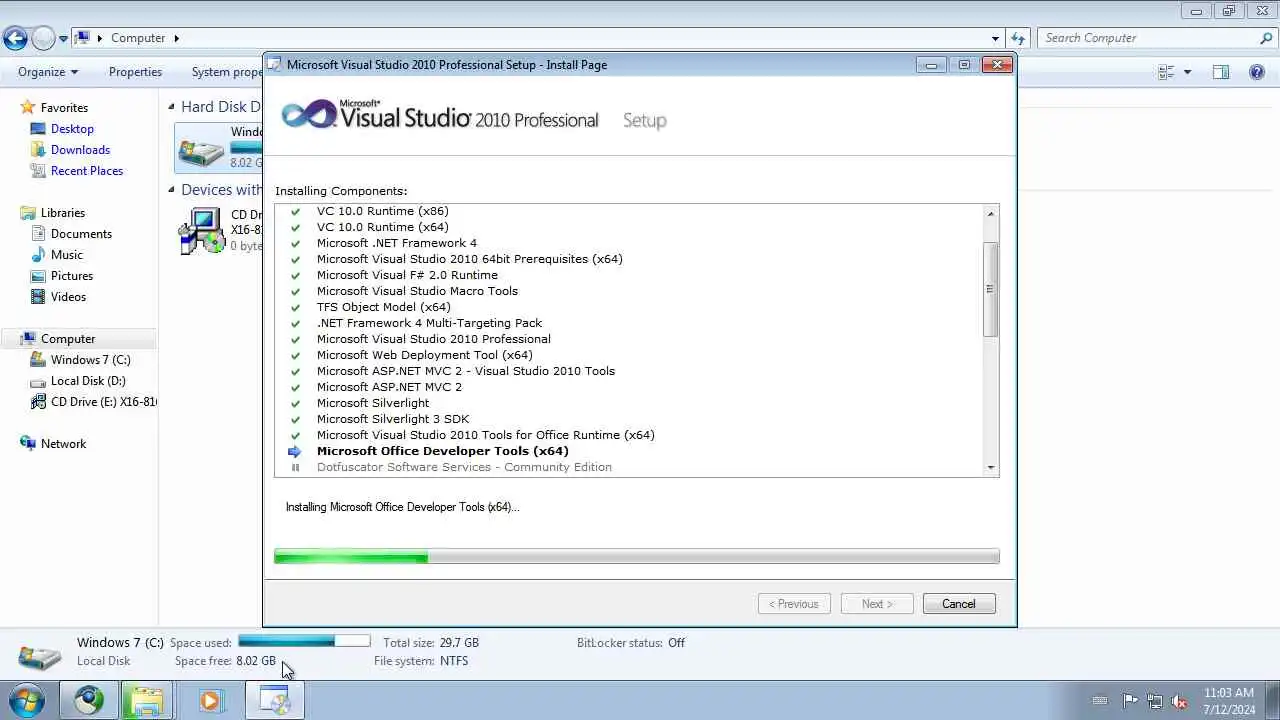Open Action Center flag in tray
The height and width of the screenshot is (720, 1280).
pos(1130,701)
